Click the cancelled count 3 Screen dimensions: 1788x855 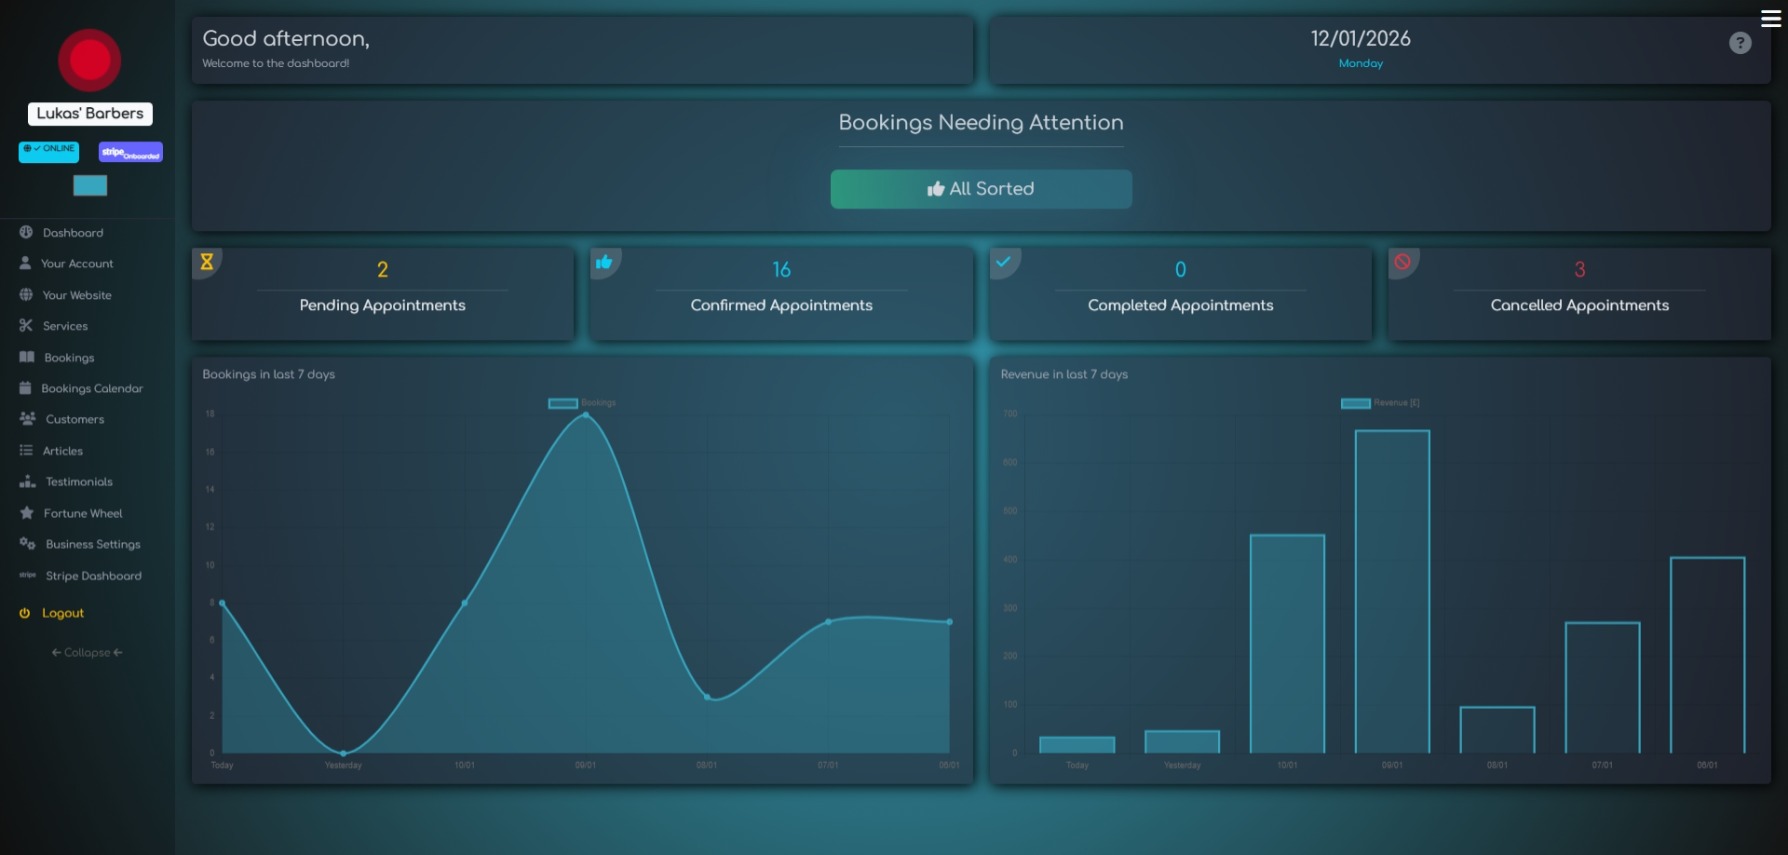[1580, 270]
